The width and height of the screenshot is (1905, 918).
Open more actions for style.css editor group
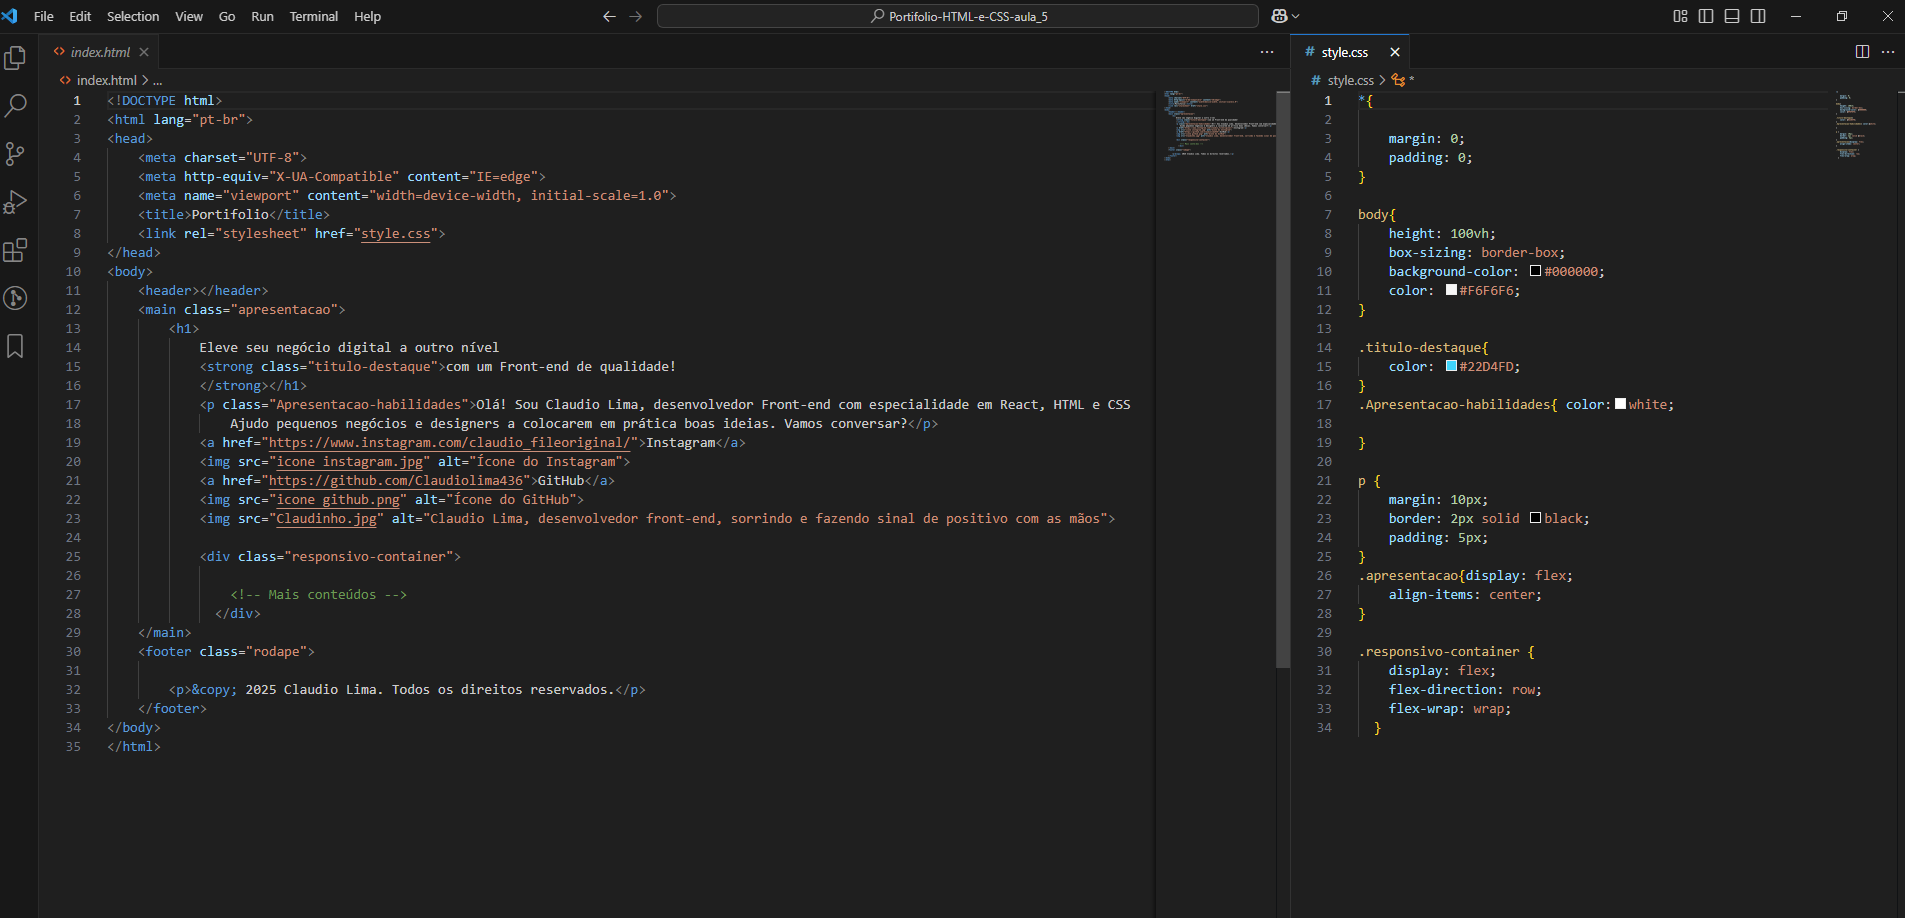(x=1888, y=52)
